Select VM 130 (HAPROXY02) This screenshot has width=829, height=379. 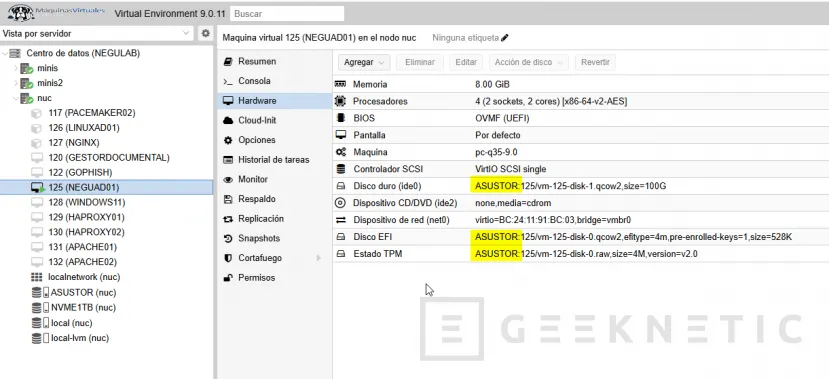[86, 232]
